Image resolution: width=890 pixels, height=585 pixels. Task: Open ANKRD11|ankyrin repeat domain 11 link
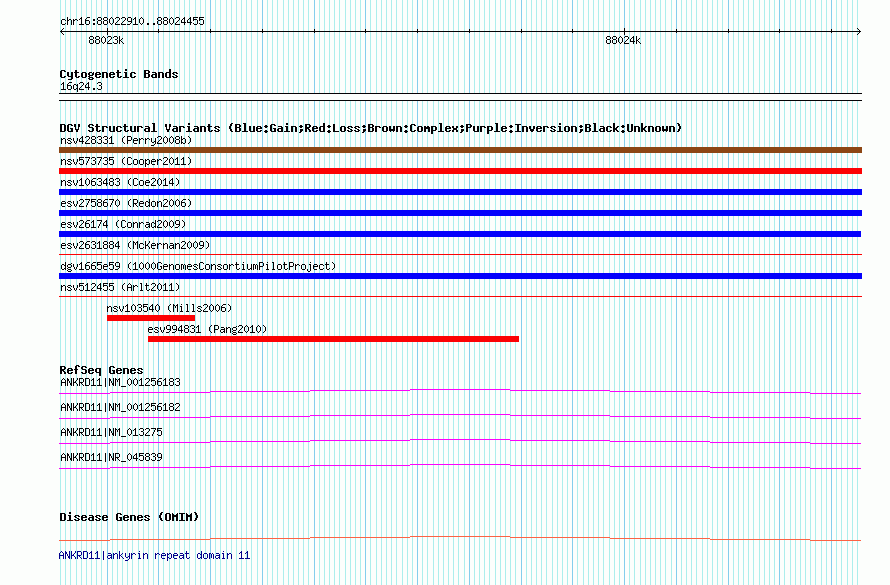(154, 555)
